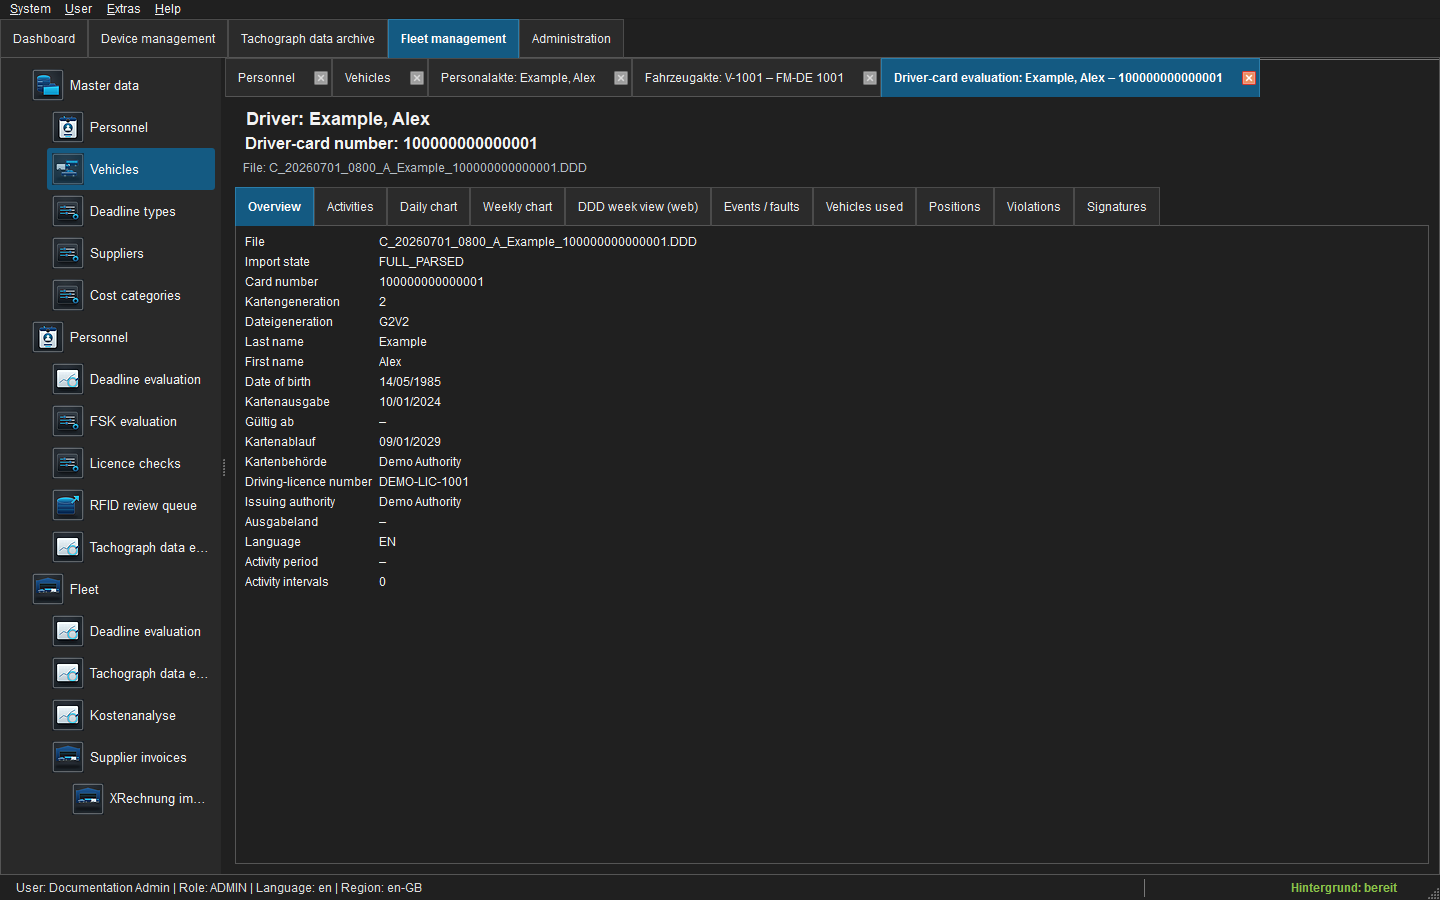Image resolution: width=1440 pixels, height=900 pixels.
Task: Open the Events / faults tab
Action: coord(761,207)
